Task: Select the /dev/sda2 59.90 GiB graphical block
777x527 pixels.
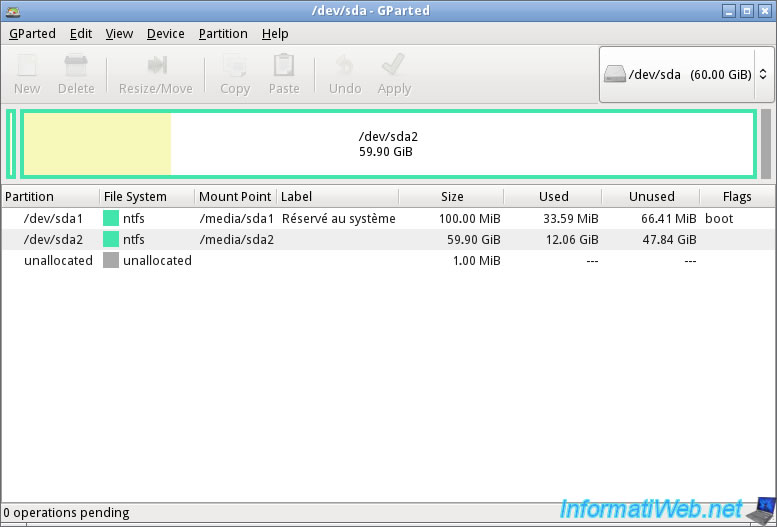Action: tap(388, 144)
